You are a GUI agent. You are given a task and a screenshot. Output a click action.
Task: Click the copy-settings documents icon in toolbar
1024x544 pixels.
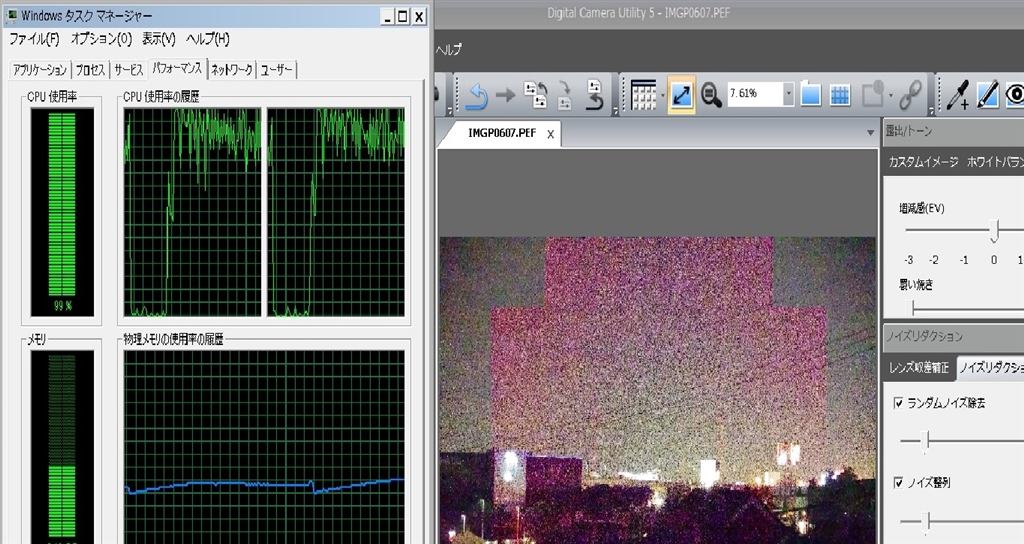pos(536,95)
